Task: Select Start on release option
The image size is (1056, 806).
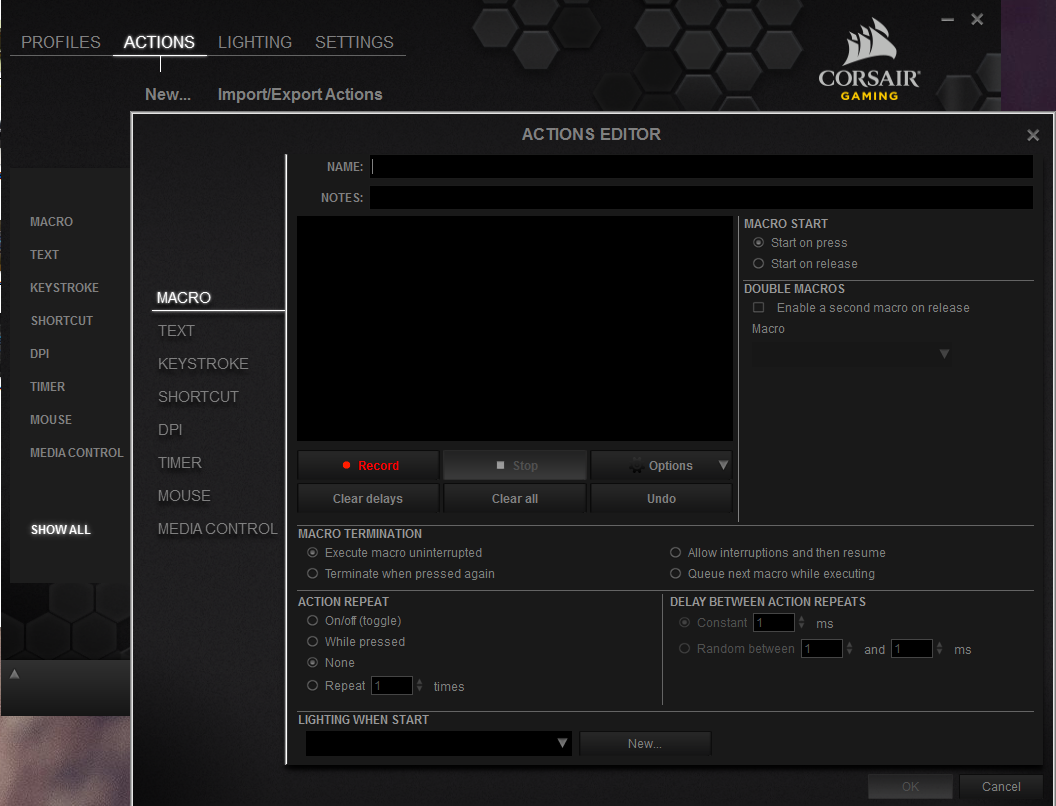Action: click(x=758, y=263)
